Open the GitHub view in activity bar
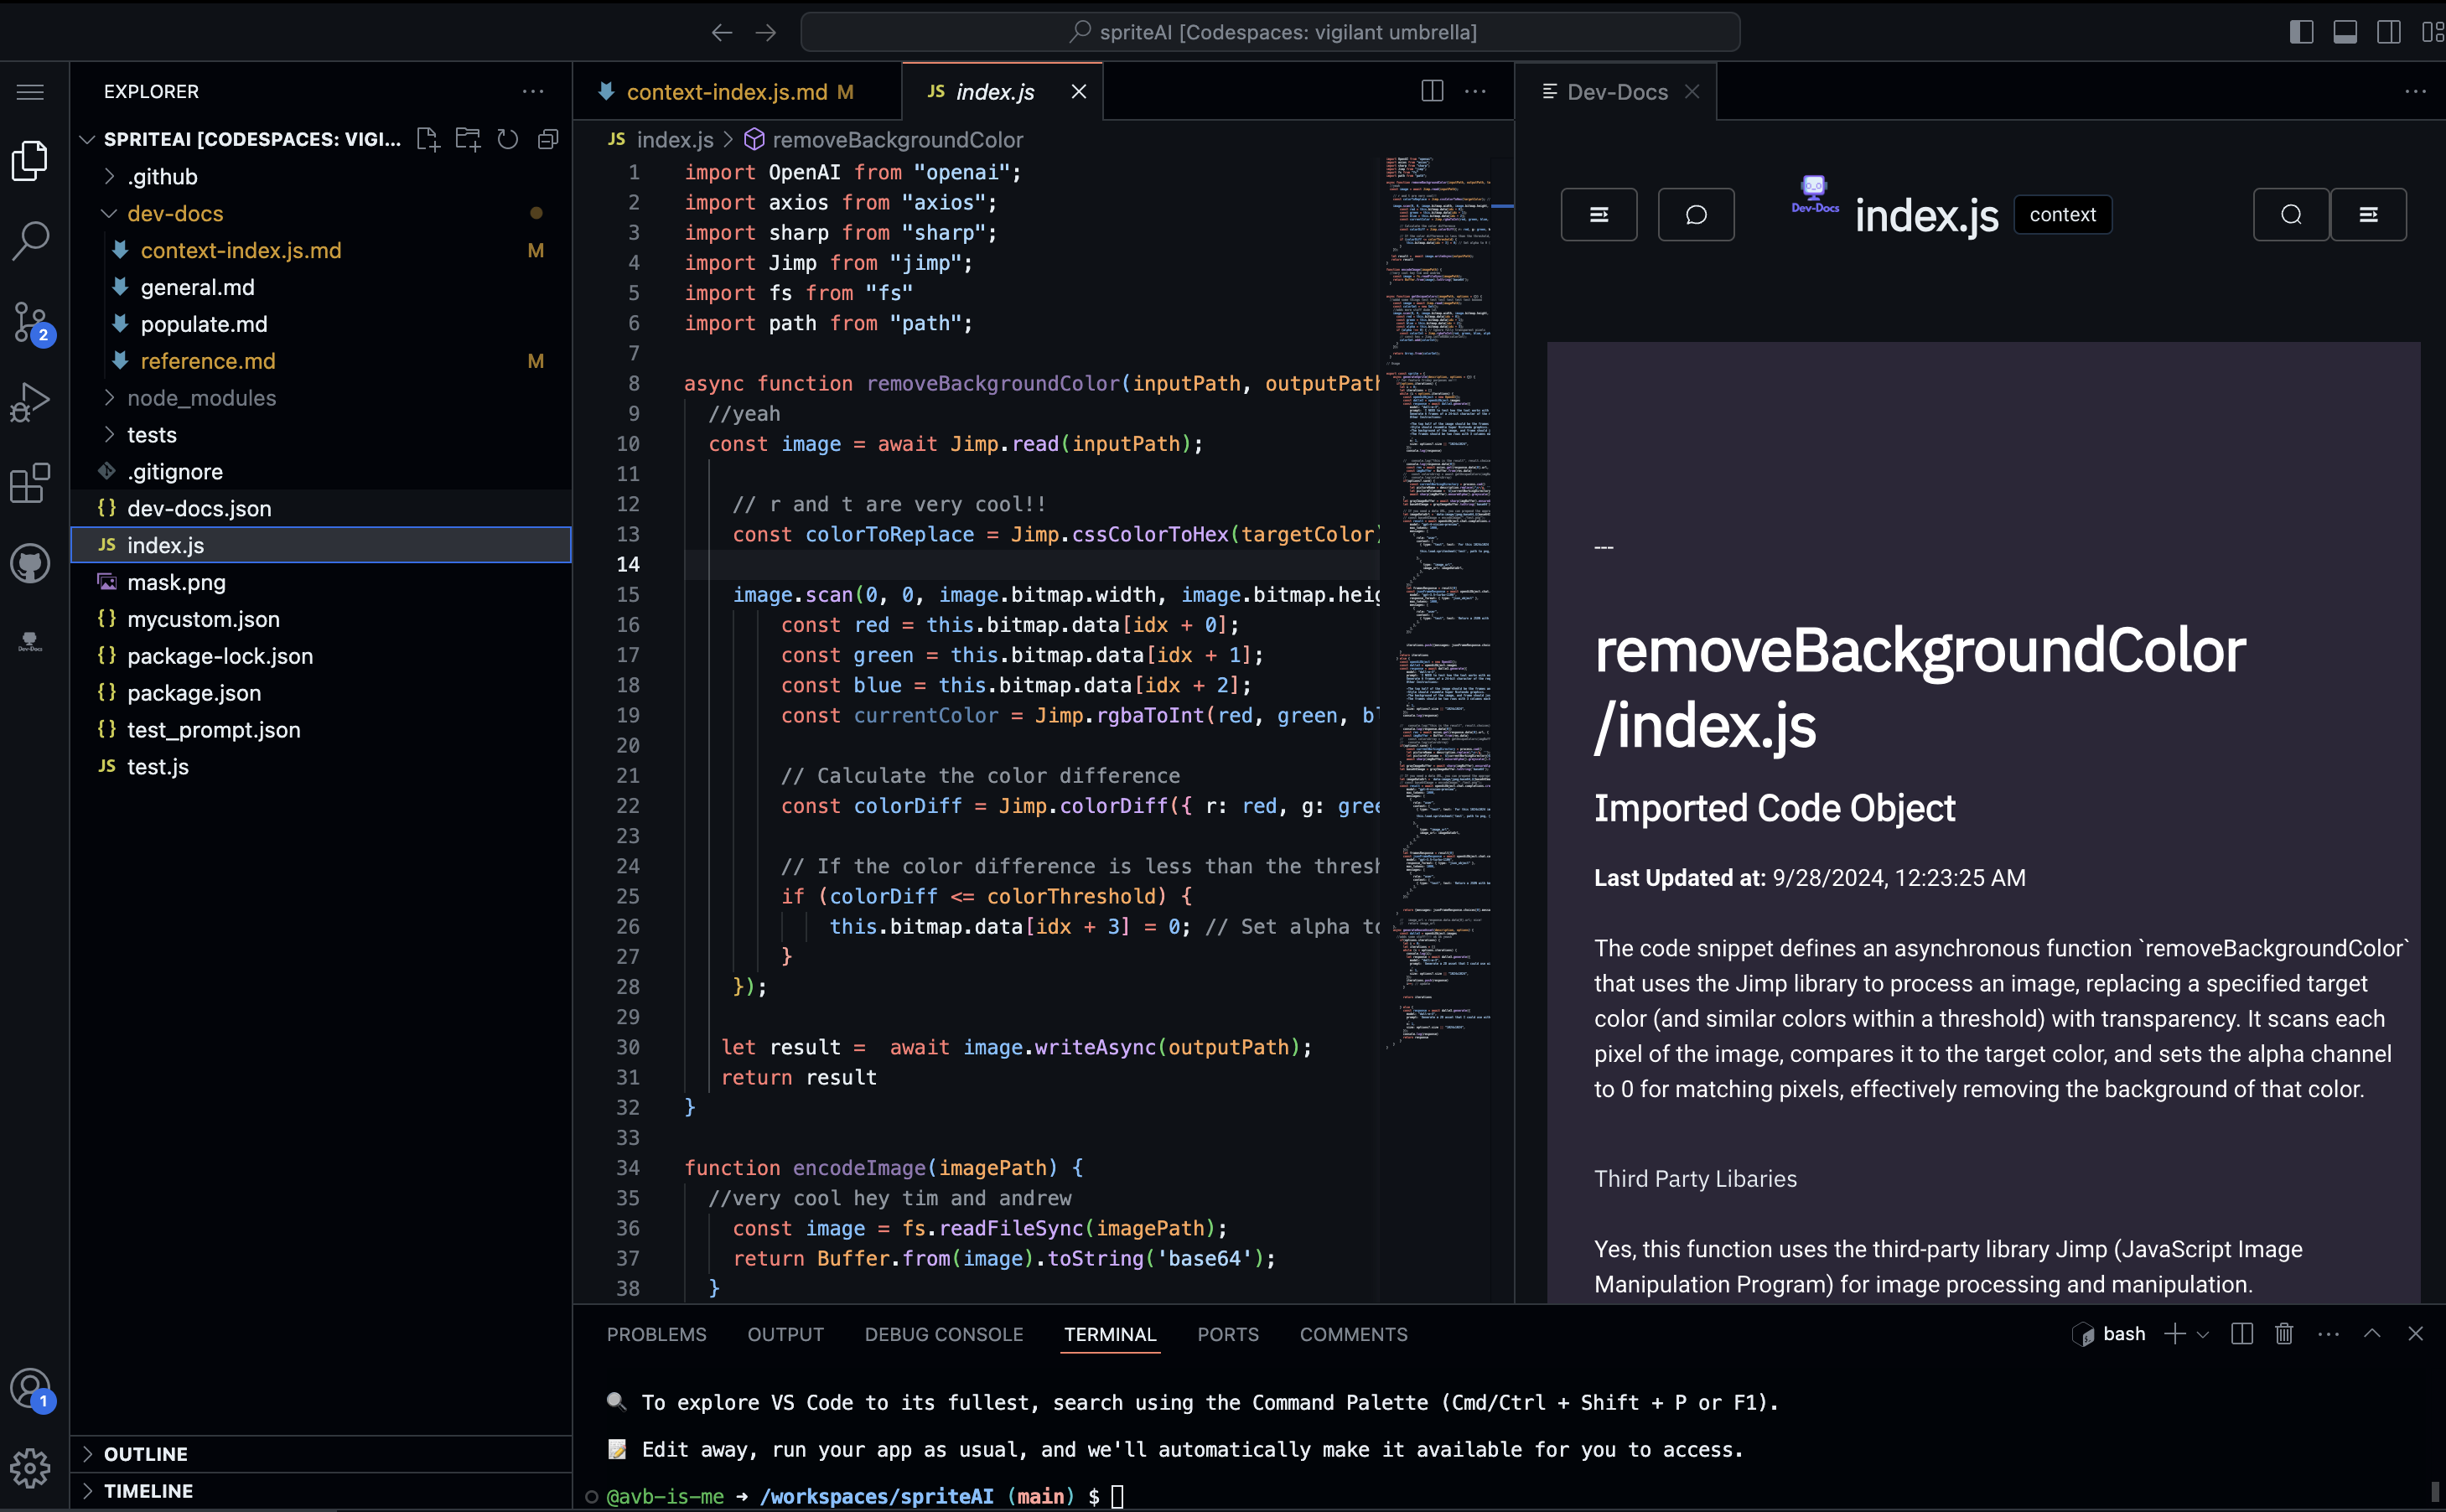Image resolution: width=2446 pixels, height=1512 pixels. (x=30, y=564)
